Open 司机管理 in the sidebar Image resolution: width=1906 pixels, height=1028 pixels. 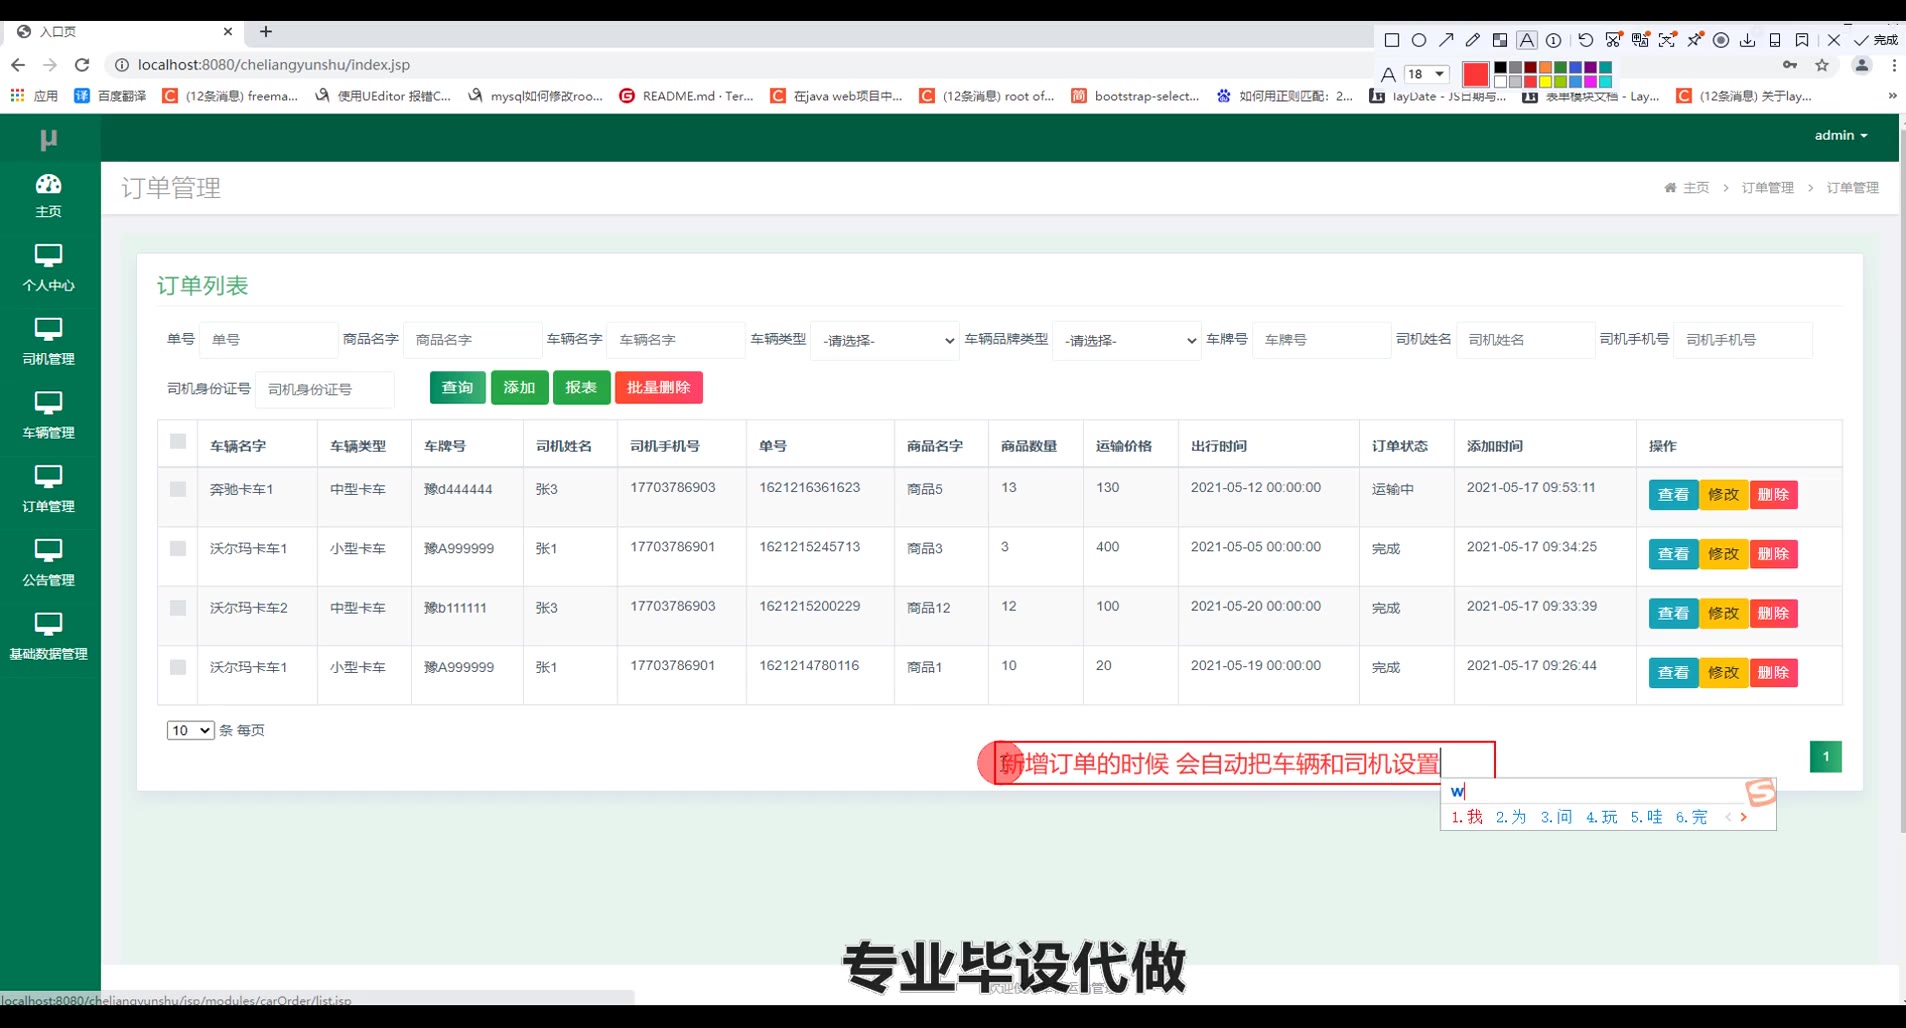[48, 342]
